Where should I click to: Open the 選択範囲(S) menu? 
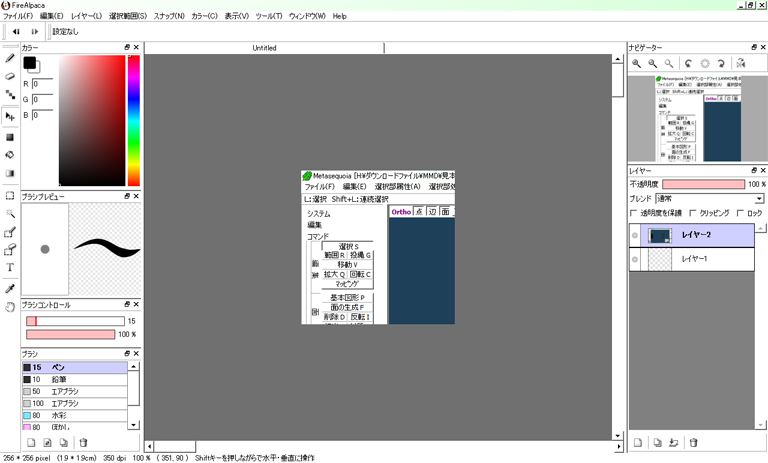128,16
